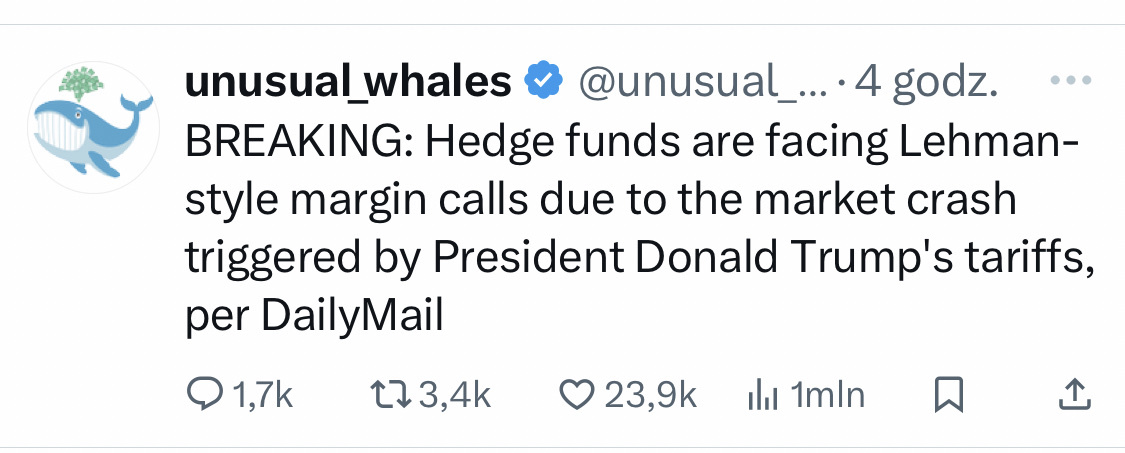Screen dimensions: 1125x453
Task: Click the 3,4k reposts count
Action: tap(455, 396)
